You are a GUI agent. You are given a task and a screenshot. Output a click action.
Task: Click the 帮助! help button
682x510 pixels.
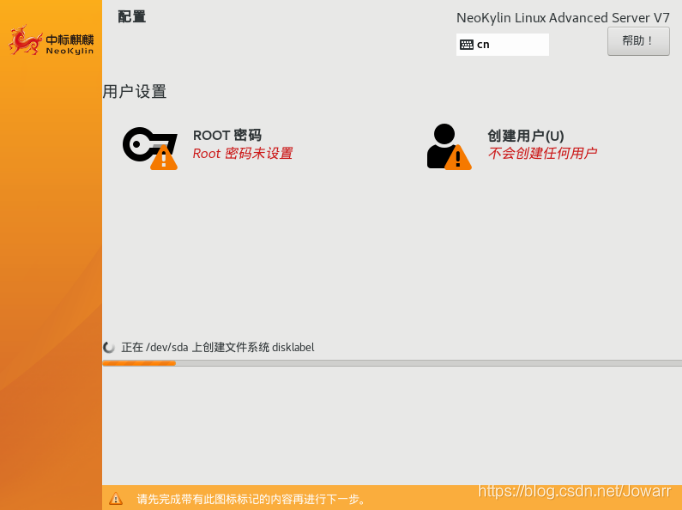[638, 41]
